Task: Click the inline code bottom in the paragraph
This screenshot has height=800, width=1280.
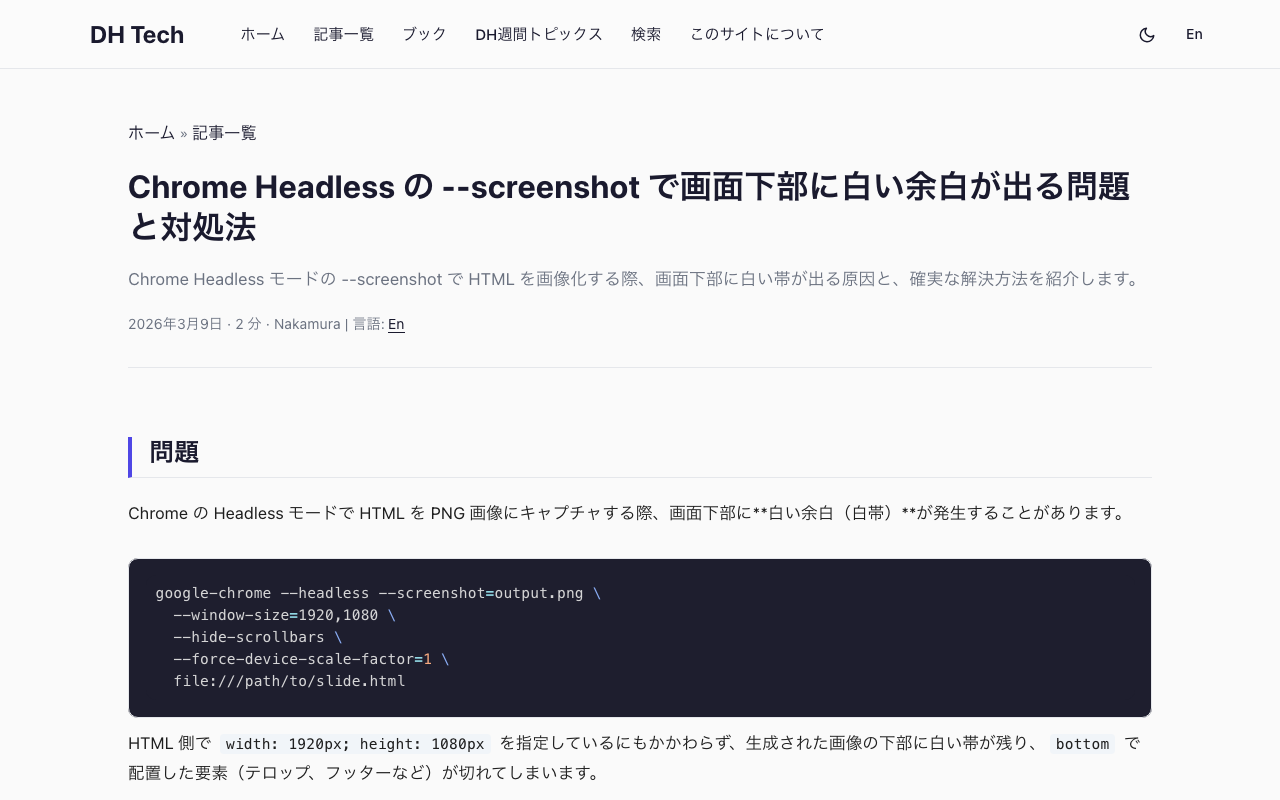Action: click(1081, 744)
